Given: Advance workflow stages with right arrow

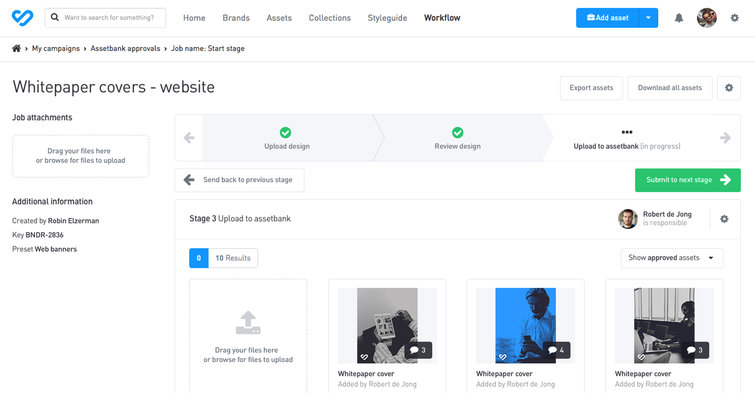Looking at the screenshot, I should pyautogui.click(x=725, y=138).
